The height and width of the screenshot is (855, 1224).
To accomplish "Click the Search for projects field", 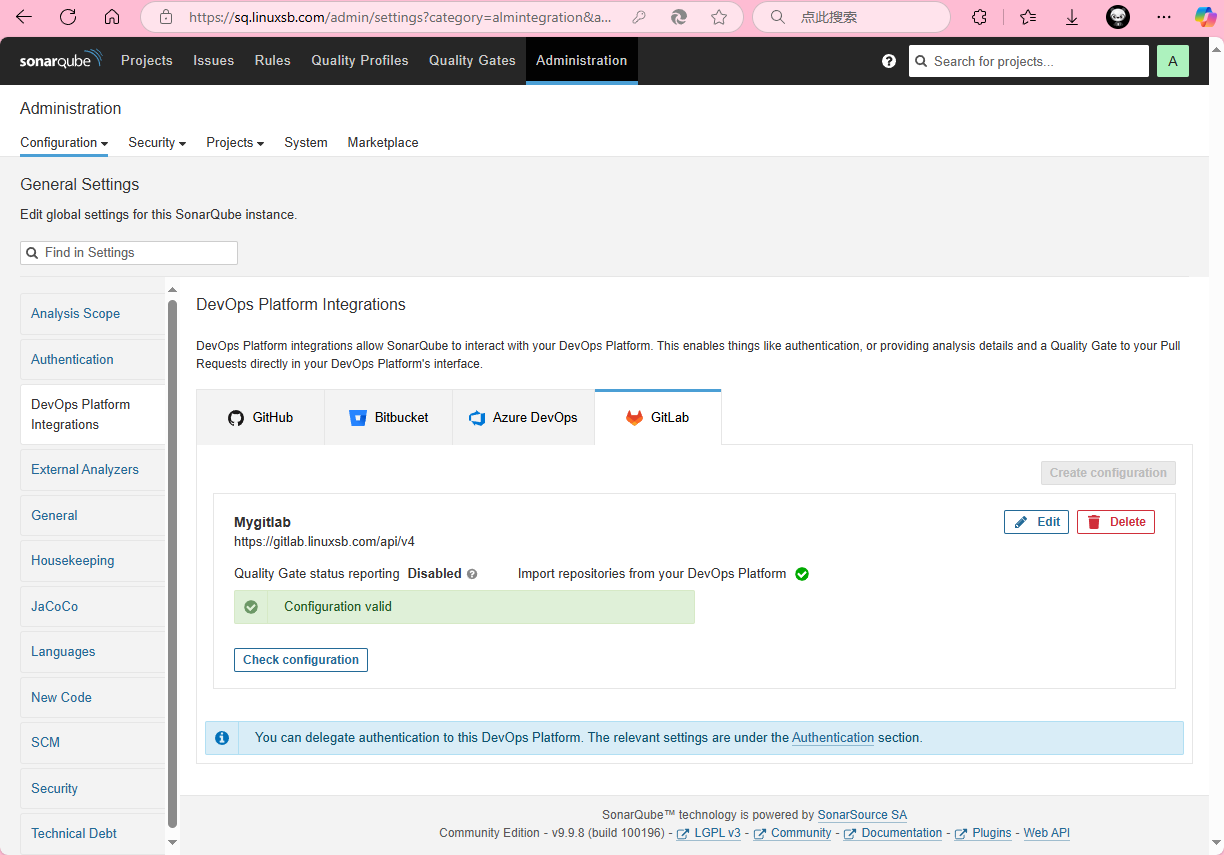I will (x=1029, y=61).
